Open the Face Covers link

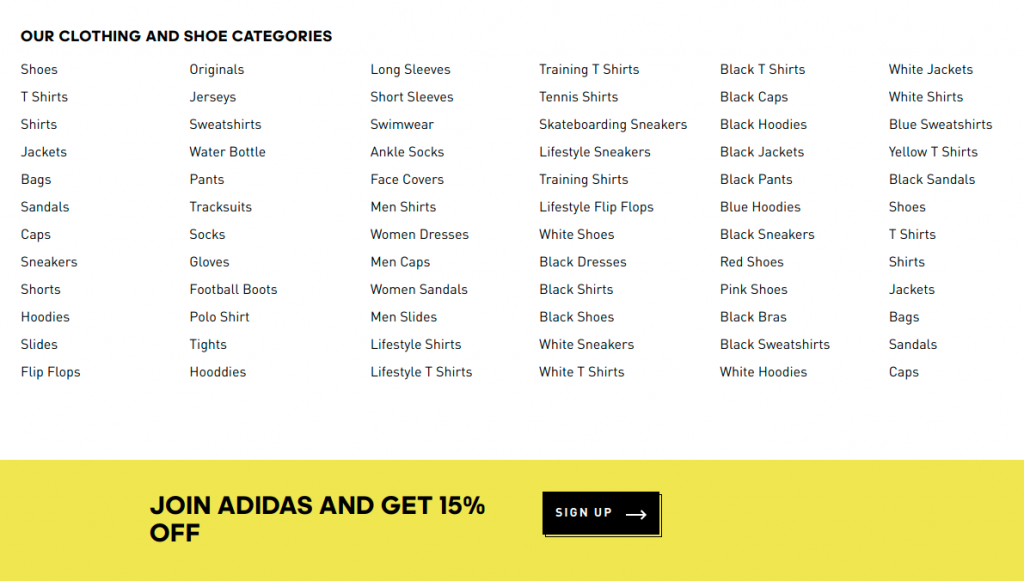(x=407, y=180)
